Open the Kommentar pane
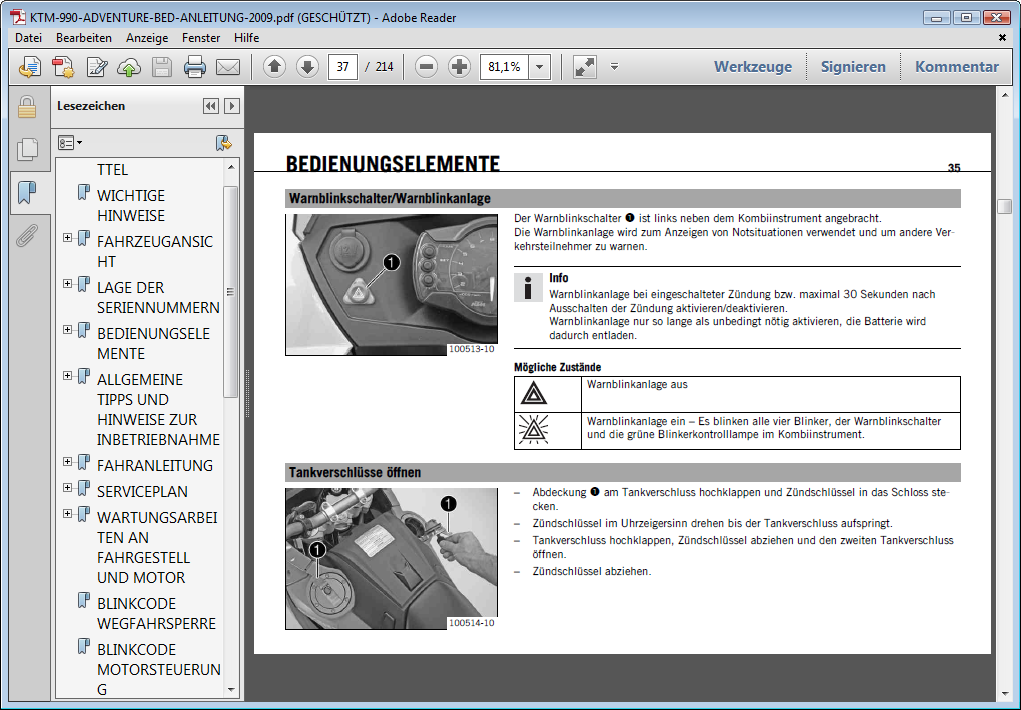The height and width of the screenshot is (710, 1021). click(956, 67)
